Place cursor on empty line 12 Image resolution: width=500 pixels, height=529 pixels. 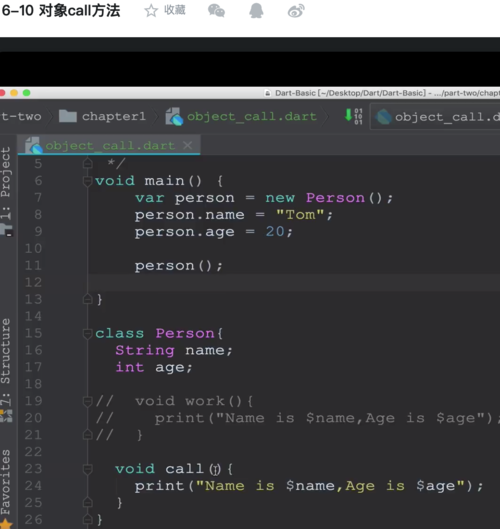click(294, 282)
